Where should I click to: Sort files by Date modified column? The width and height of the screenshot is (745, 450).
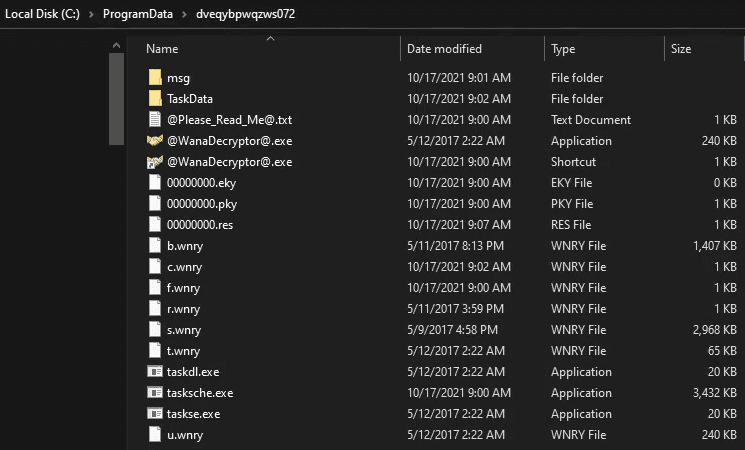[444, 49]
